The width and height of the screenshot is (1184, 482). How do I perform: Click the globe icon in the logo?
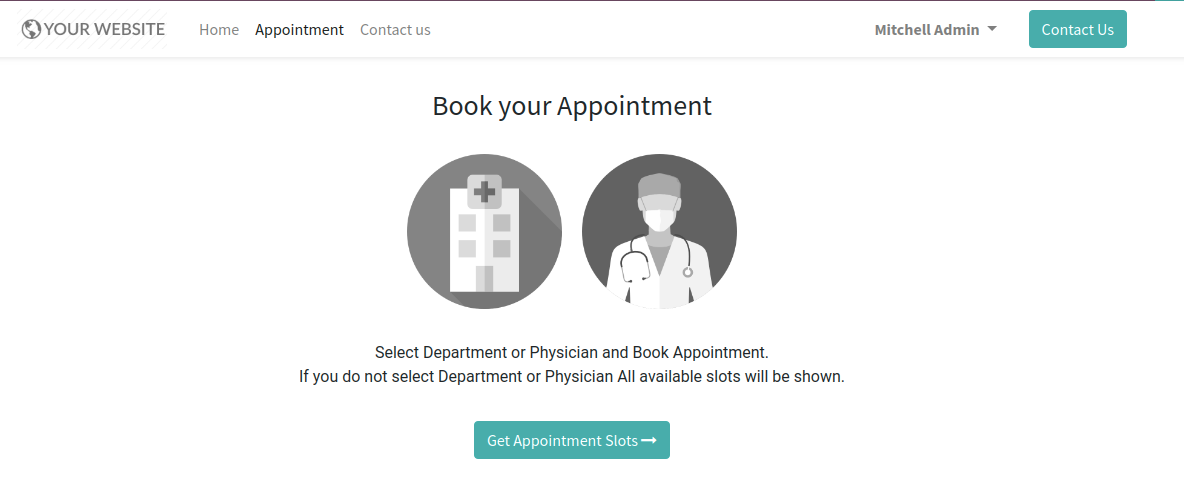[32, 29]
